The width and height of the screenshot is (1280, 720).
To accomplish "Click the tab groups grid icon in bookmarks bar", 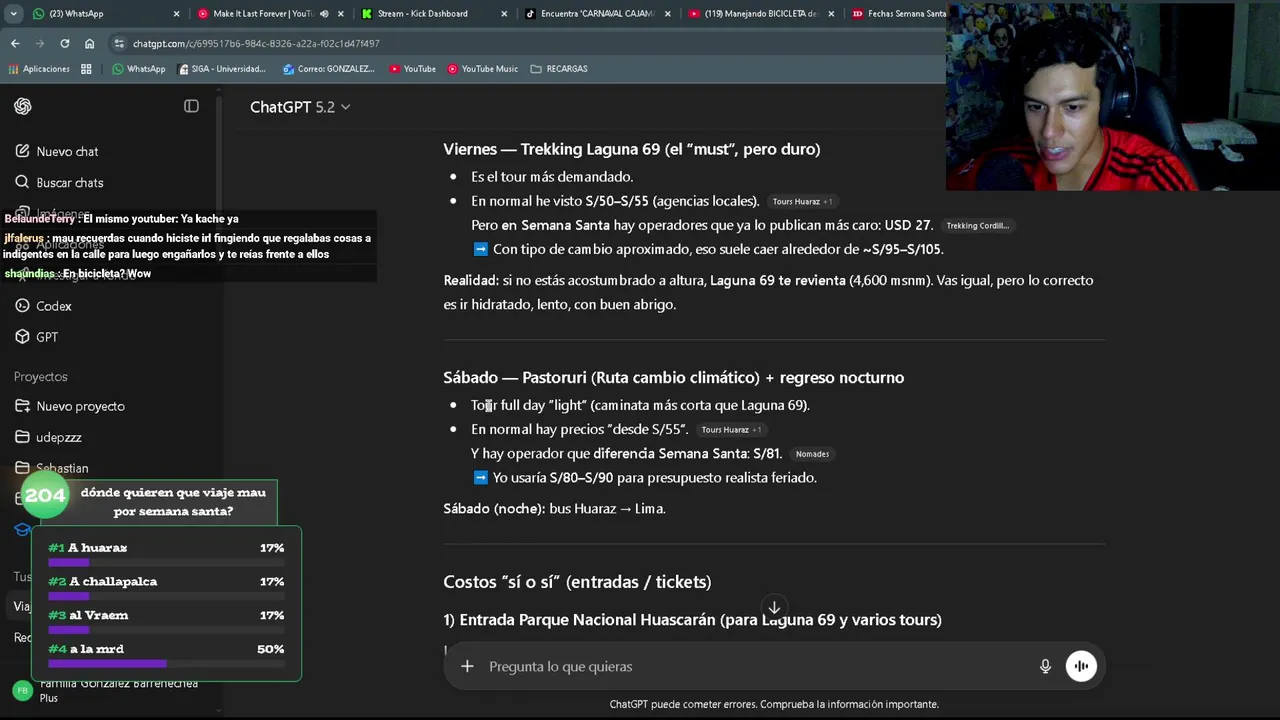I will coord(86,69).
